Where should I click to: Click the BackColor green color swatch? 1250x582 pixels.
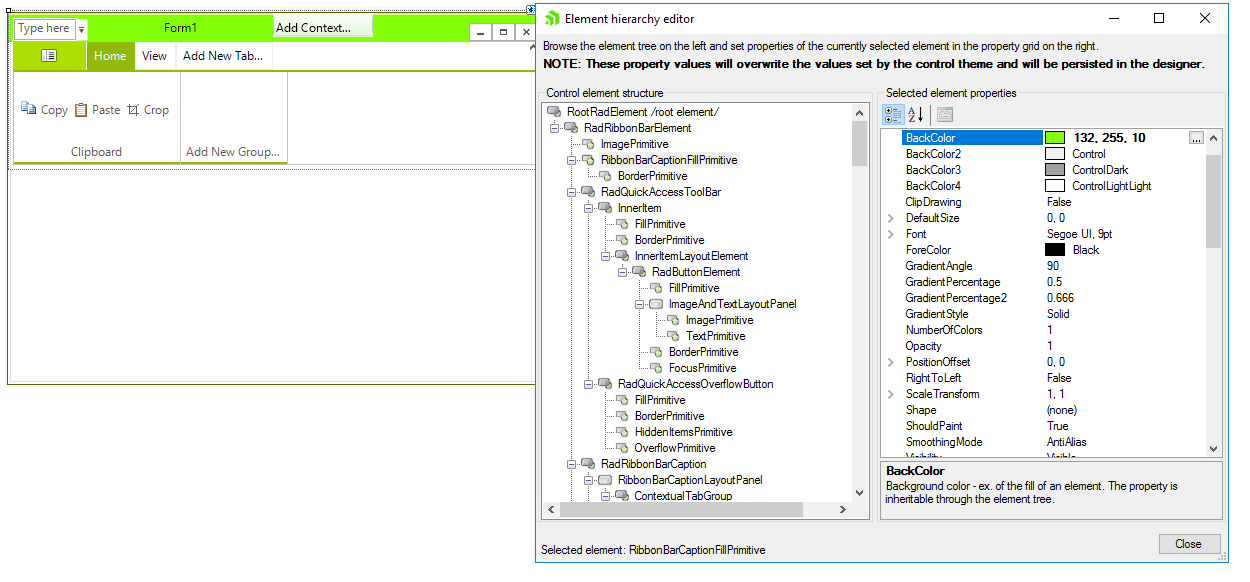(1055, 138)
